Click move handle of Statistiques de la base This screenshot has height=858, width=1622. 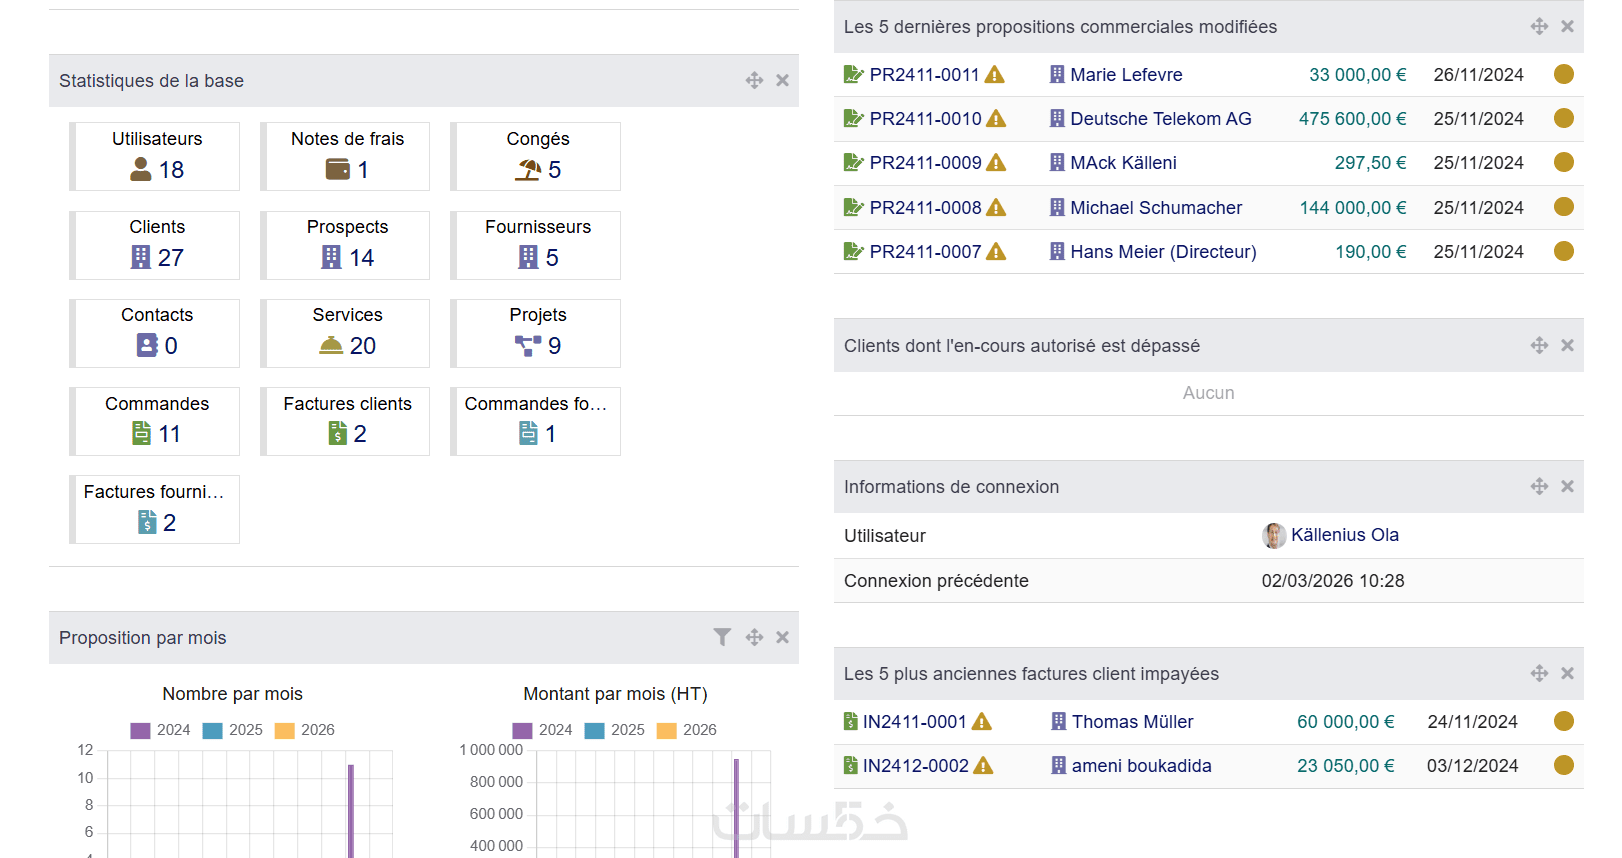(754, 80)
